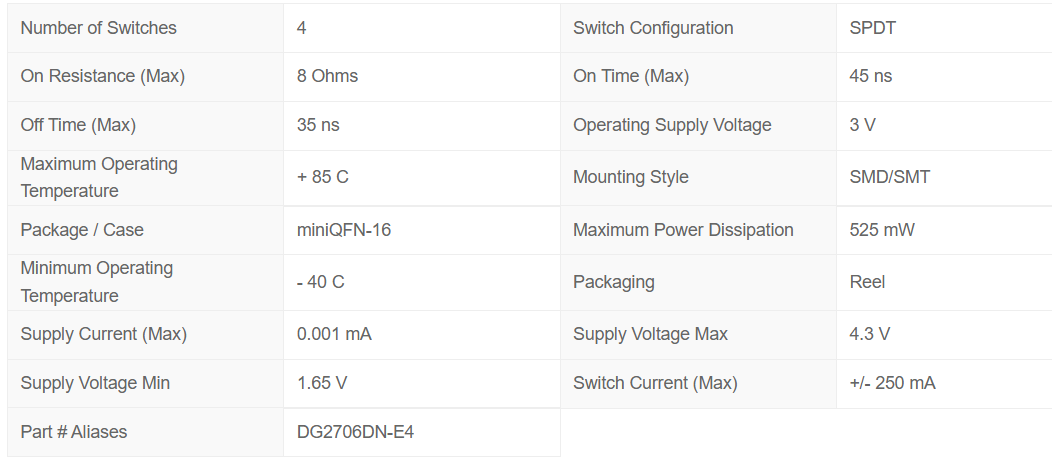The height and width of the screenshot is (463, 1052).
Task: Select the SMD/SMT mounting style value
Action: coord(890,178)
